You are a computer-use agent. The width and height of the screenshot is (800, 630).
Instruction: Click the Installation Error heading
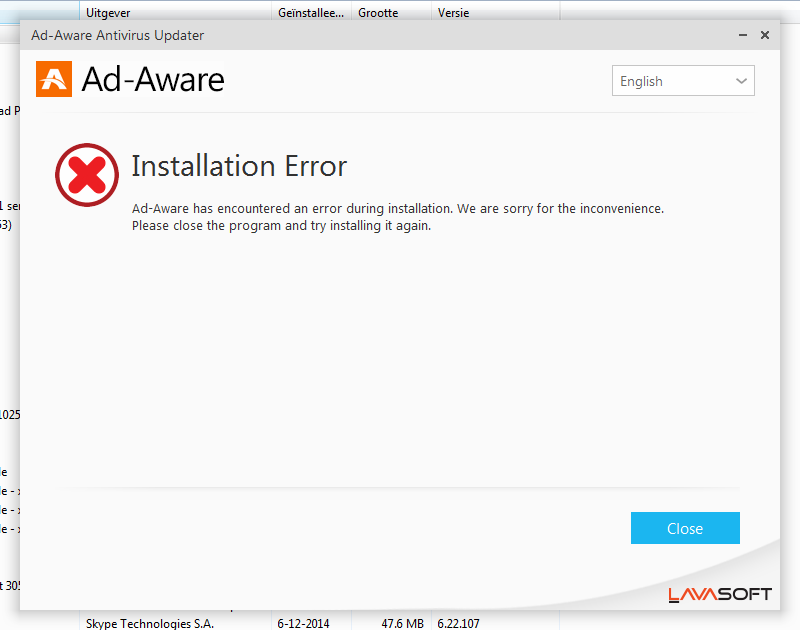[x=239, y=166]
